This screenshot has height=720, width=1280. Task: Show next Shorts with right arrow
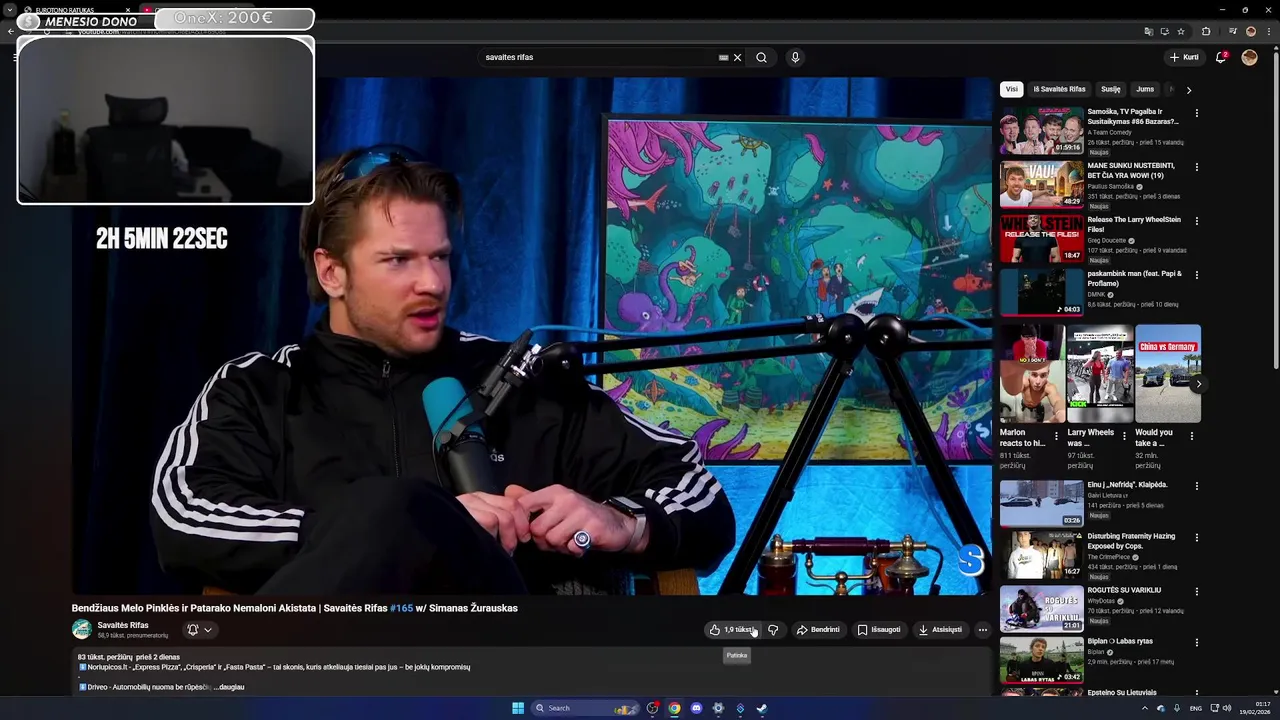(x=1199, y=384)
